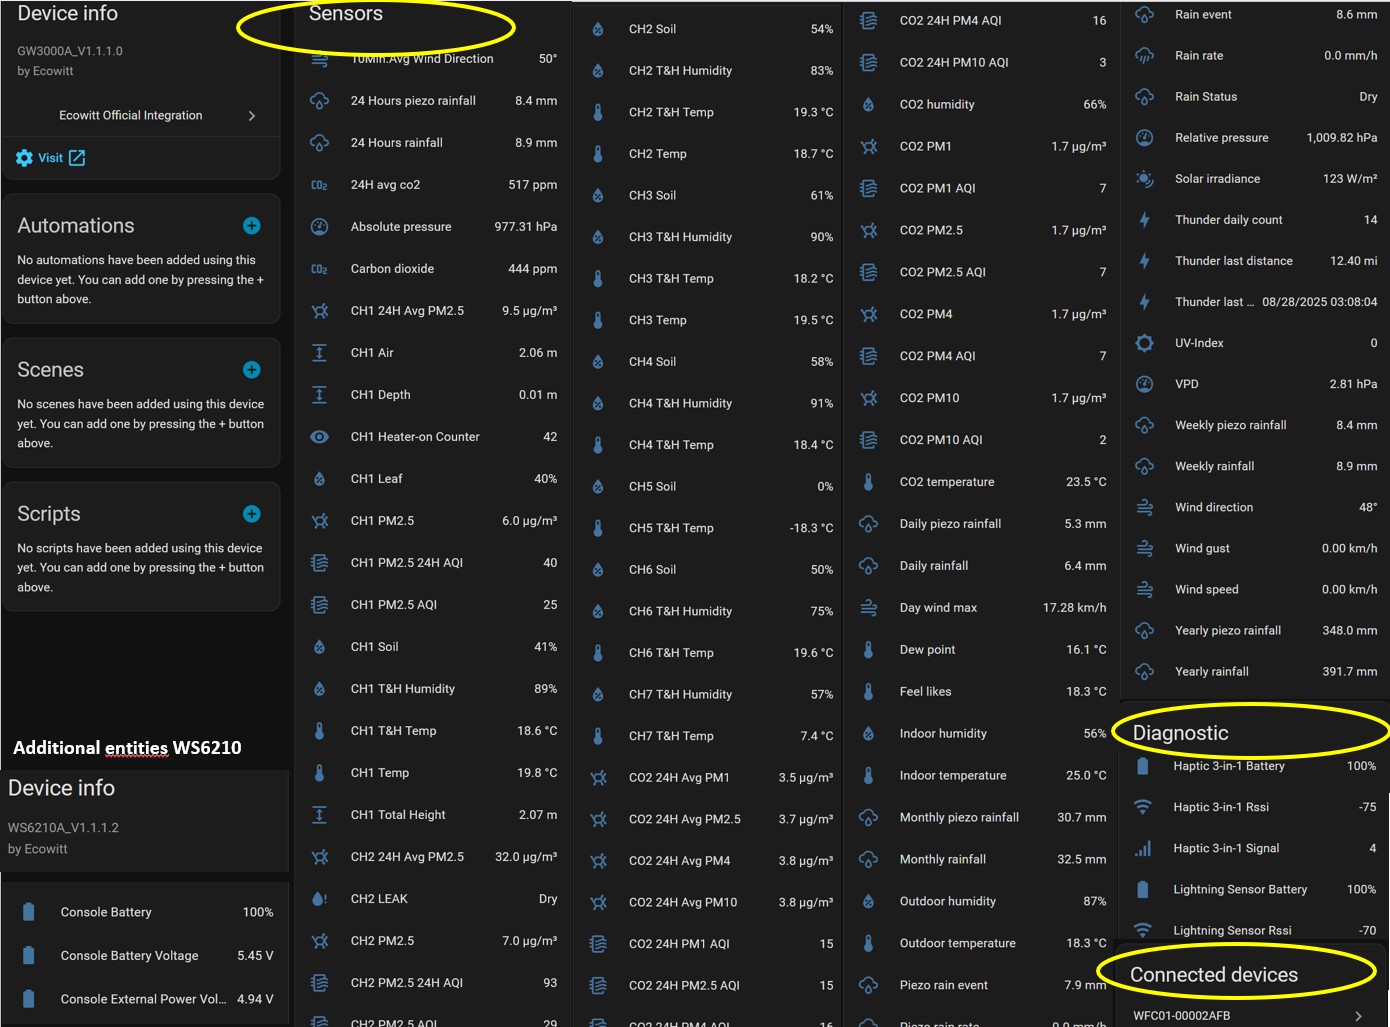Click the Piezo rain event label

(x=944, y=985)
